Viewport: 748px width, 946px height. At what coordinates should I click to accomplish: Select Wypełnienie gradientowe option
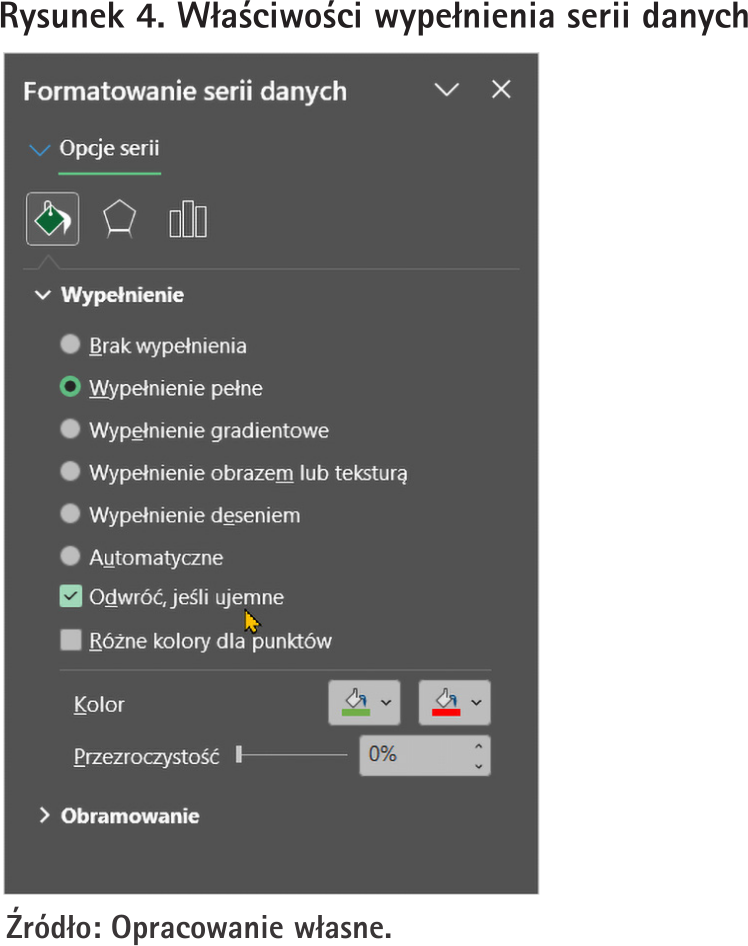70,429
